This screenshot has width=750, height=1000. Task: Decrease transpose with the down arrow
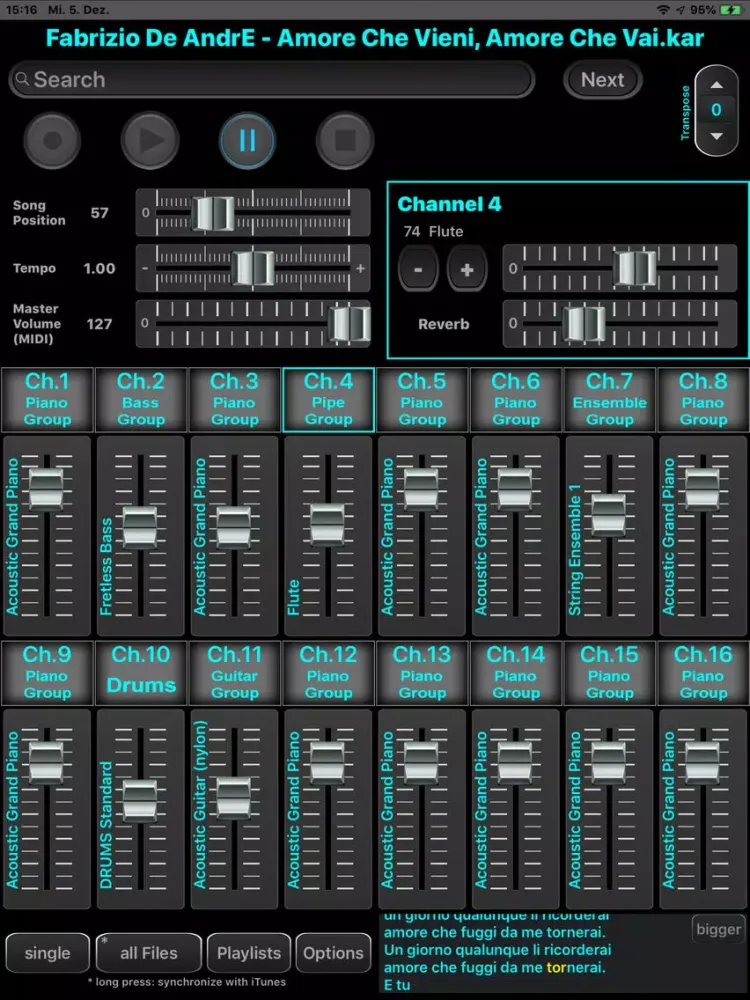[x=717, y=136]
